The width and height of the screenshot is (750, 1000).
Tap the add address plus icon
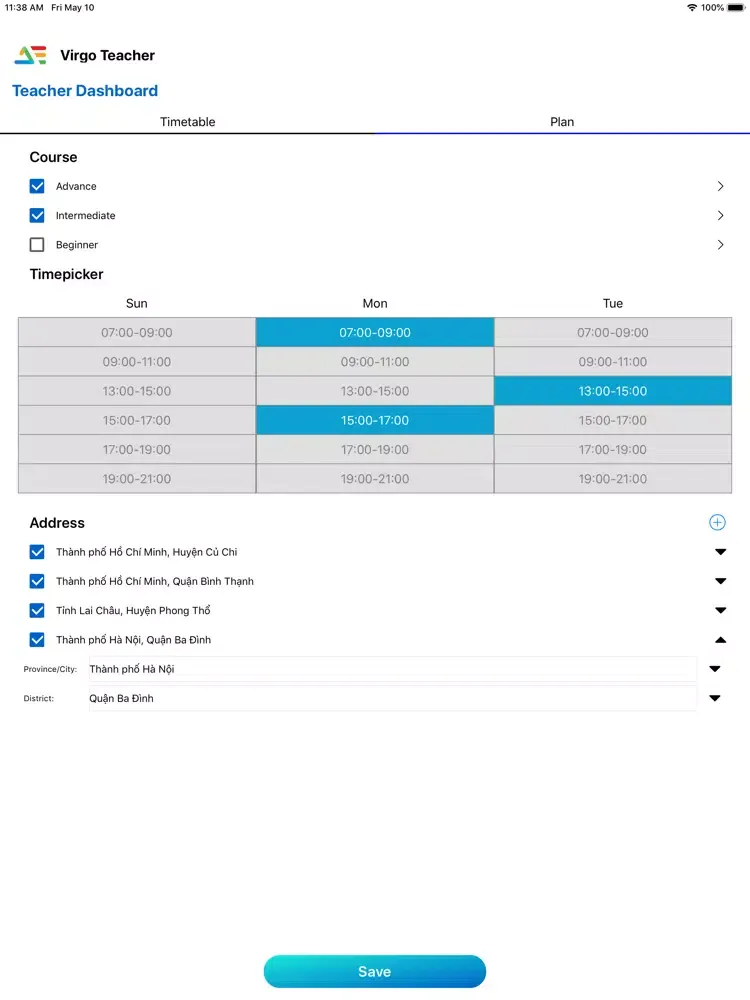717,522
